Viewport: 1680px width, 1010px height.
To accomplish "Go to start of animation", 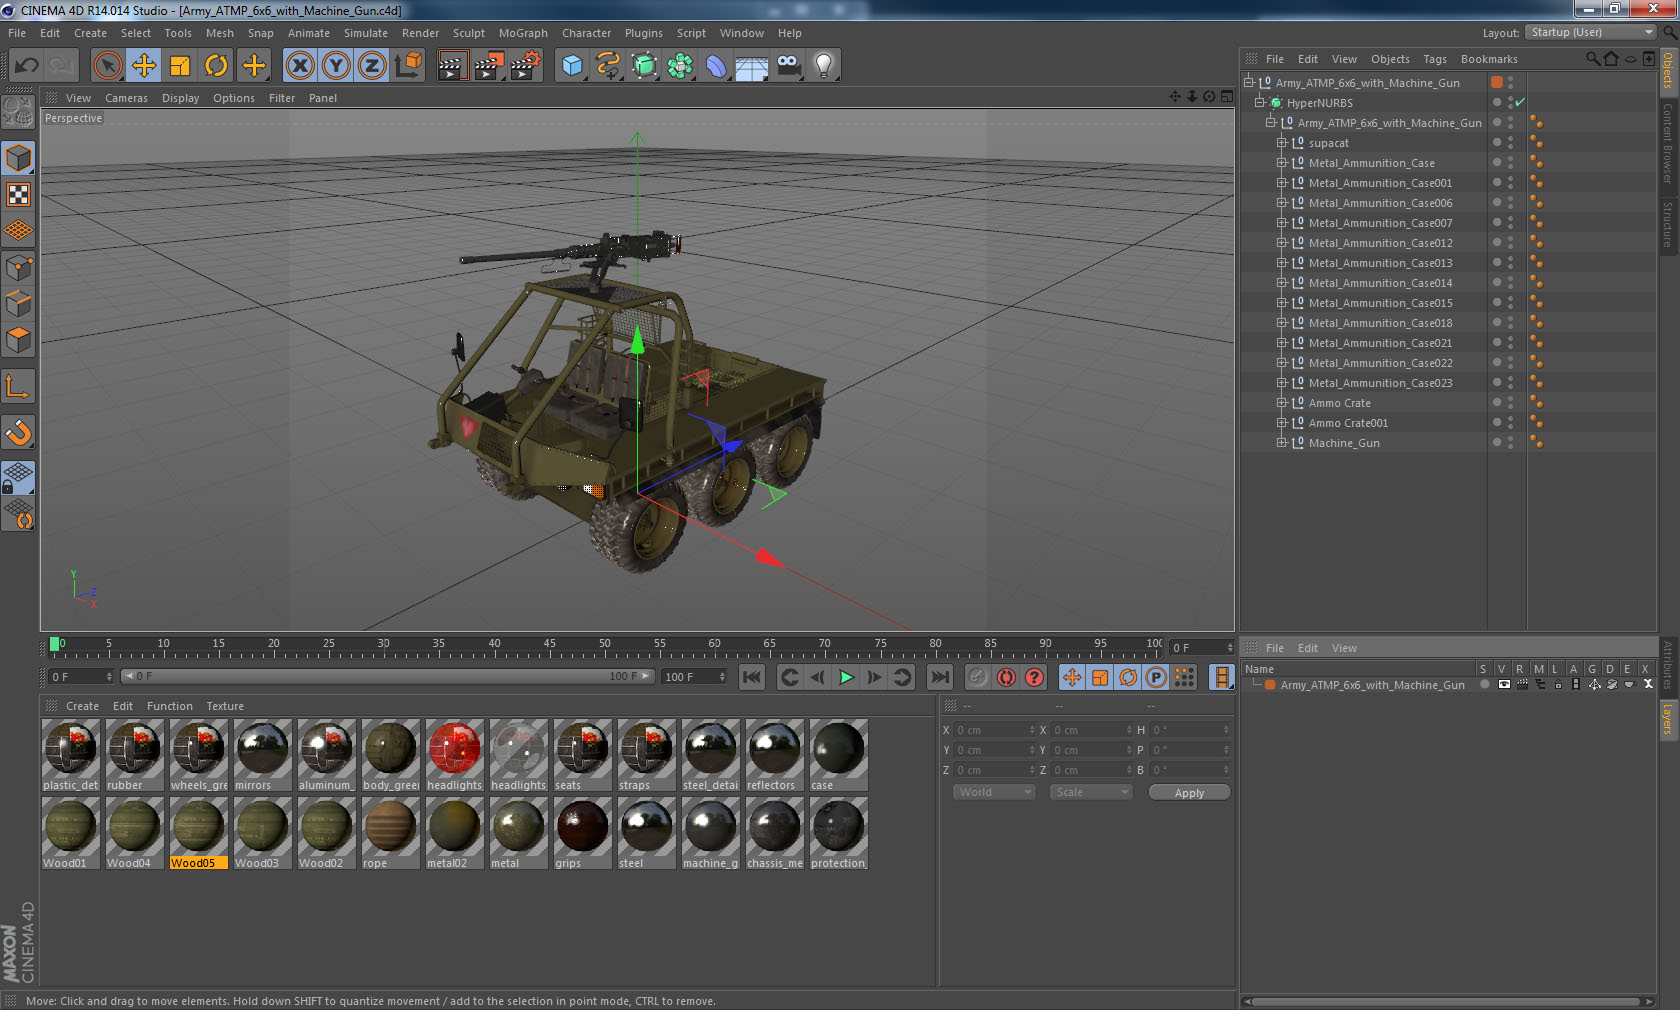I will pos(752,677).
